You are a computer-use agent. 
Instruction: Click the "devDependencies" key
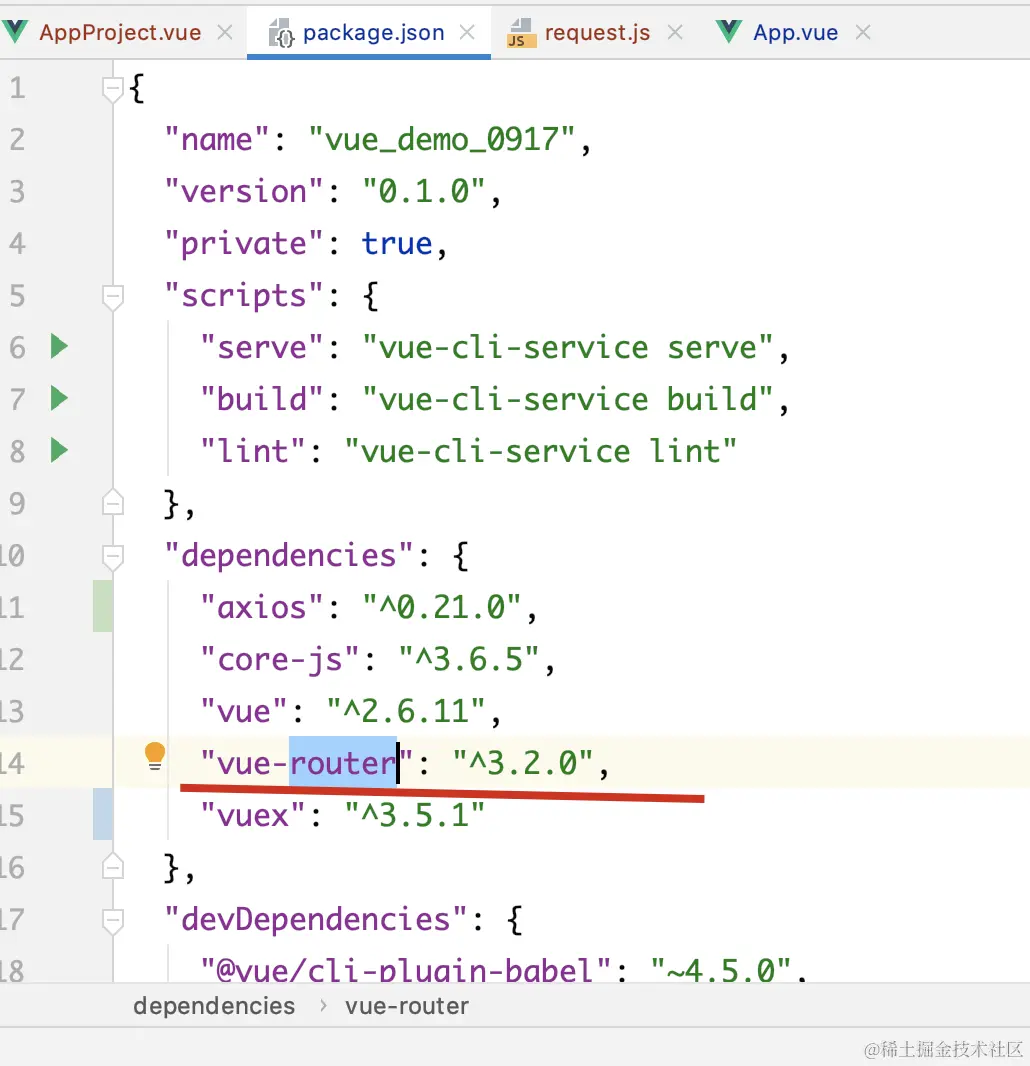316,919
